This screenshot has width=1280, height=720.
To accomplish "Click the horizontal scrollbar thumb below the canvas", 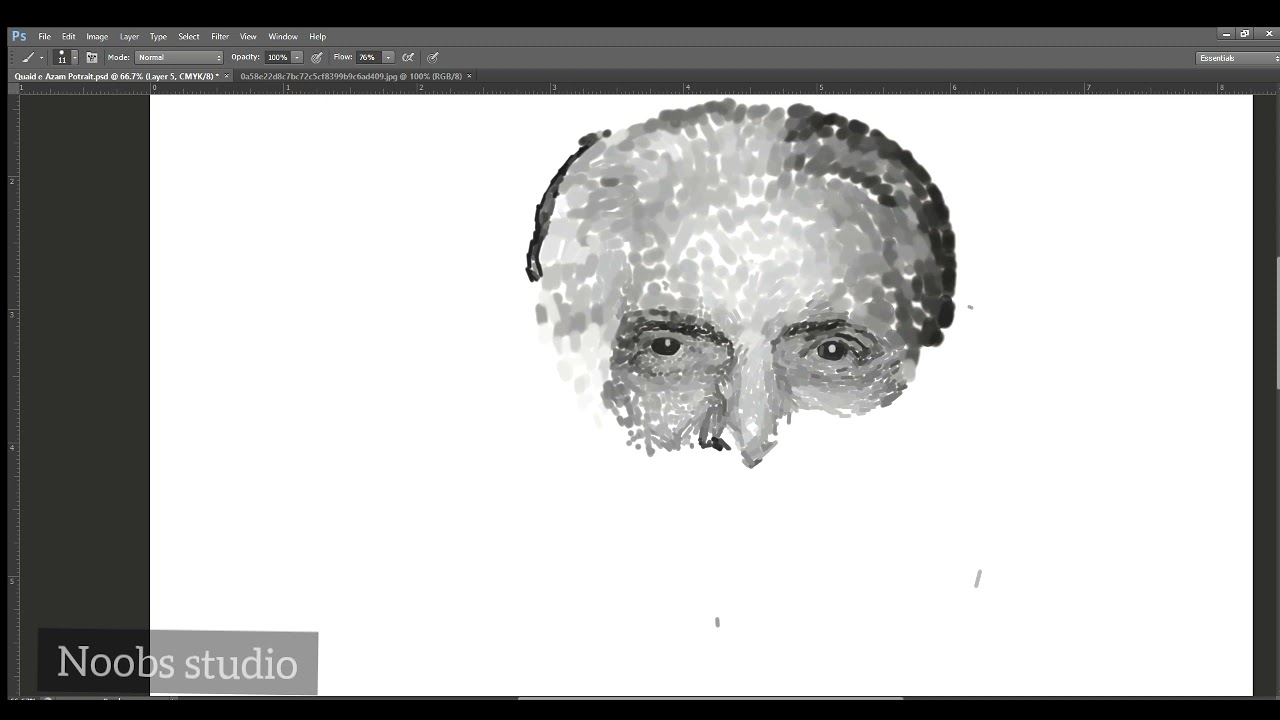I will pyautogui.click(x=710, y=698).
